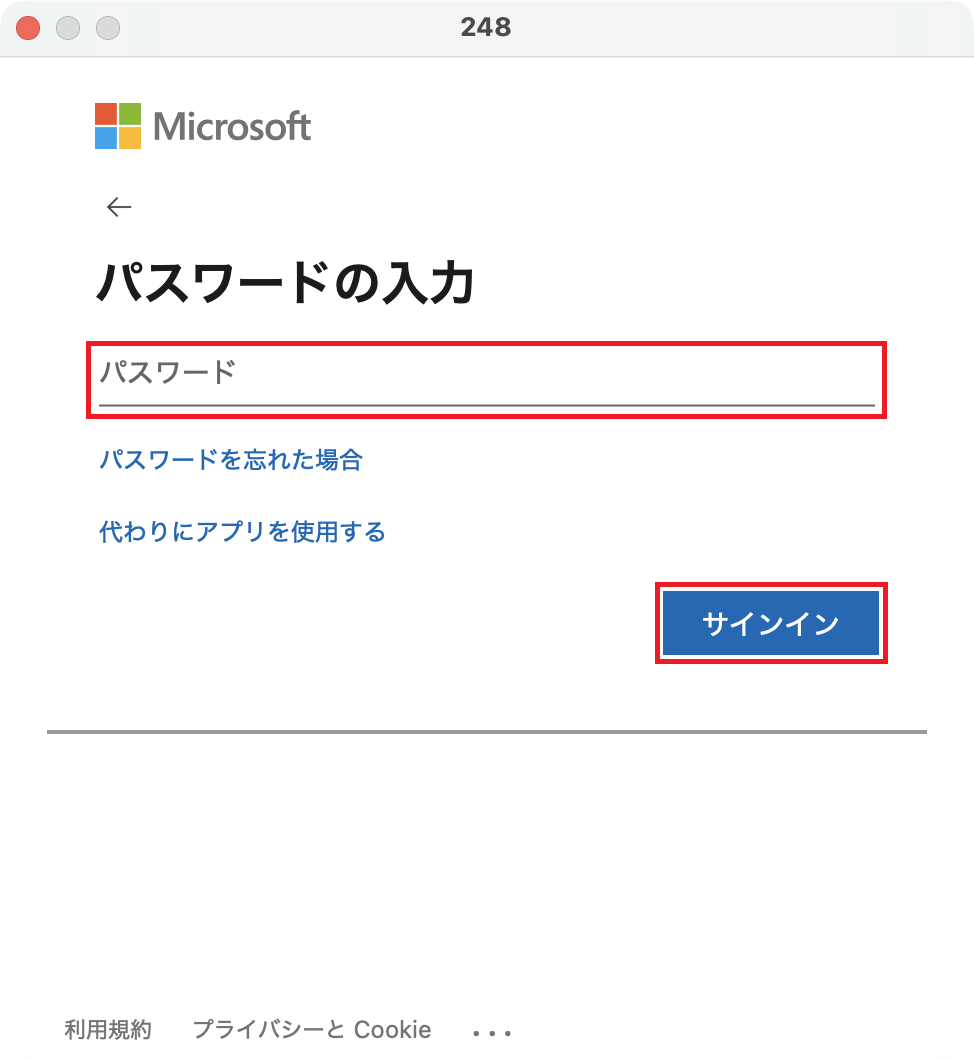The width and height of the screenshot is (974, 1058).
Task: Click the yellow square of Microsoft logo
Action: pos(130,138)
